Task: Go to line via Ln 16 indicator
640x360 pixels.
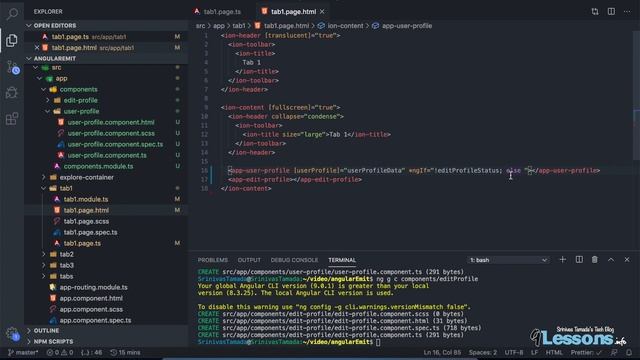Action: 442,352
